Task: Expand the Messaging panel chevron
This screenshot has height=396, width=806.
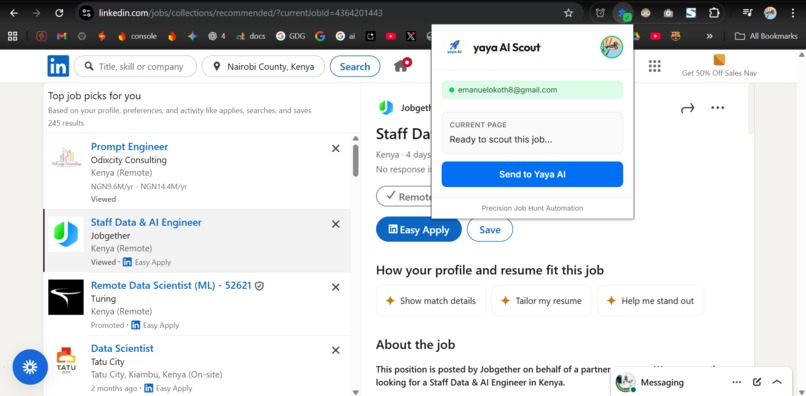Action: coord(777,382)
